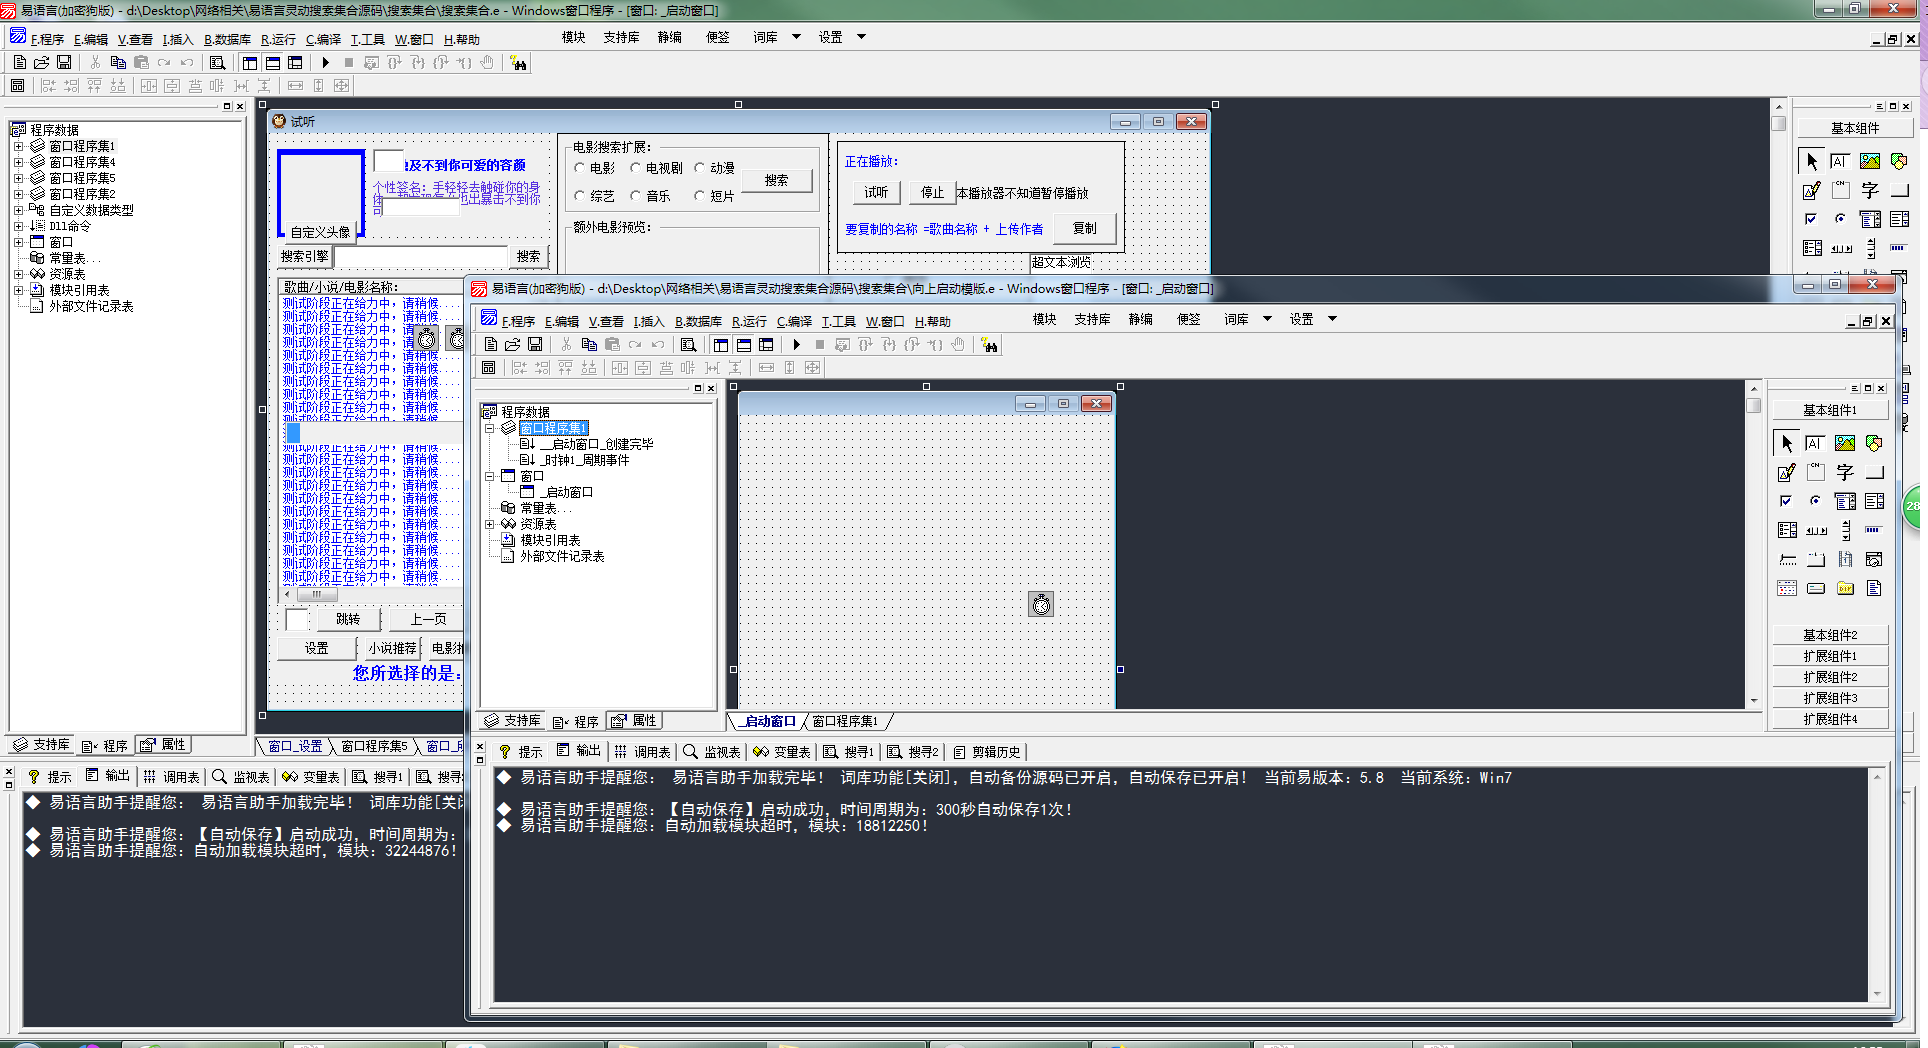
Task: Select 外部文件记录表 in front window tree
Action: click(x=561, y=556)
